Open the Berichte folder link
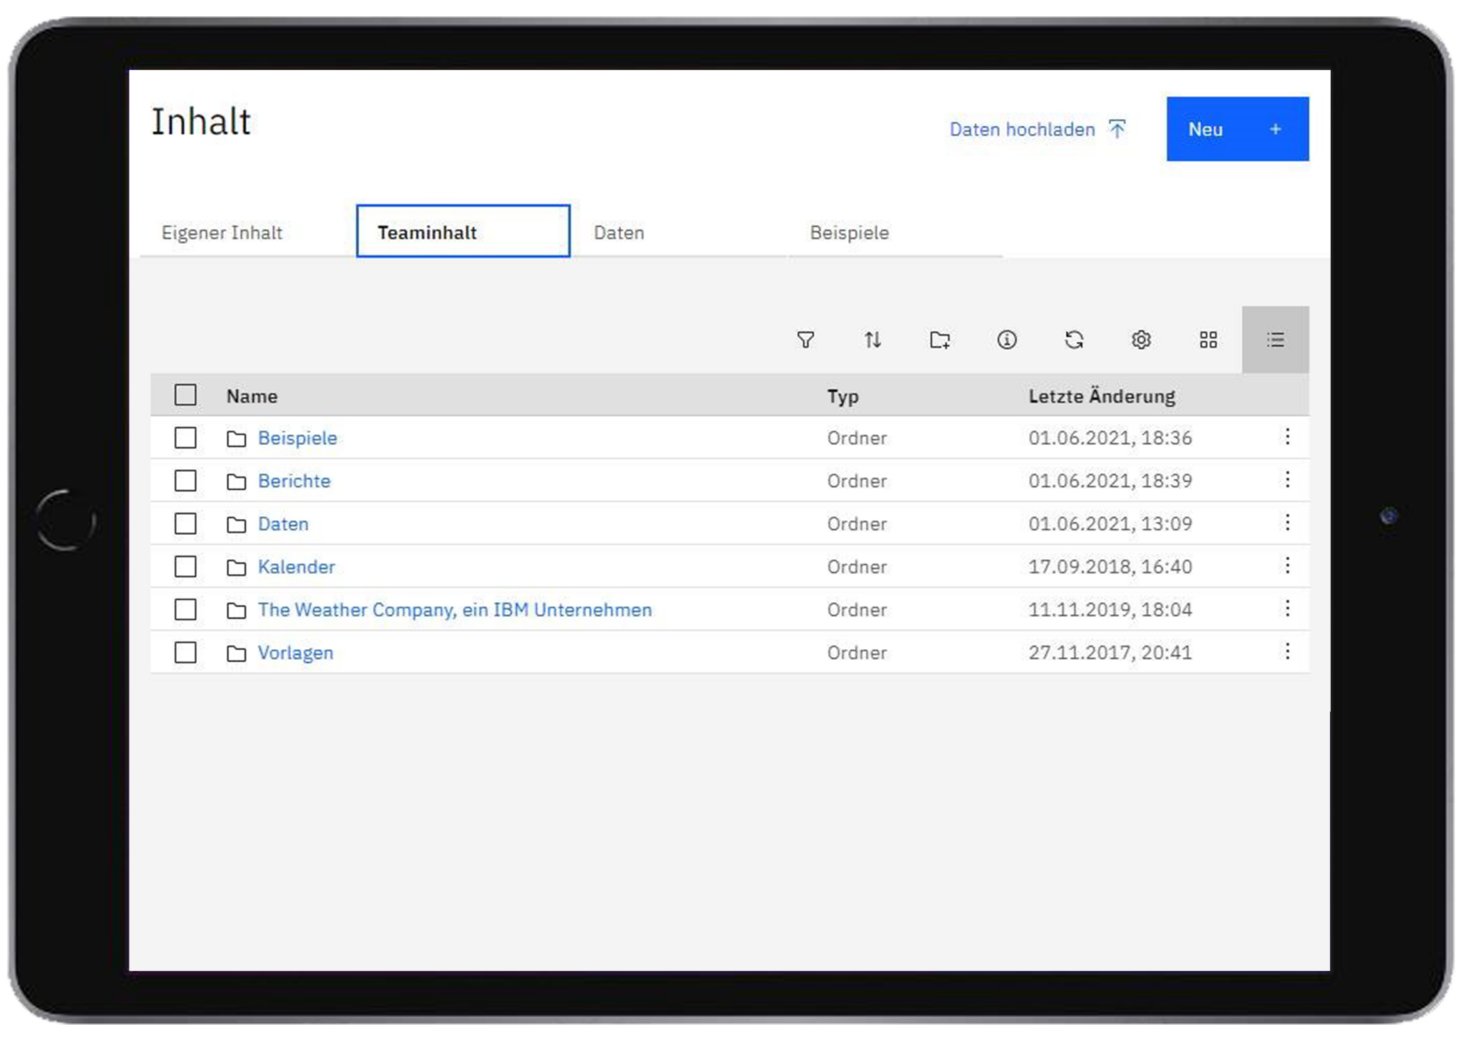 tap(294, 481)
